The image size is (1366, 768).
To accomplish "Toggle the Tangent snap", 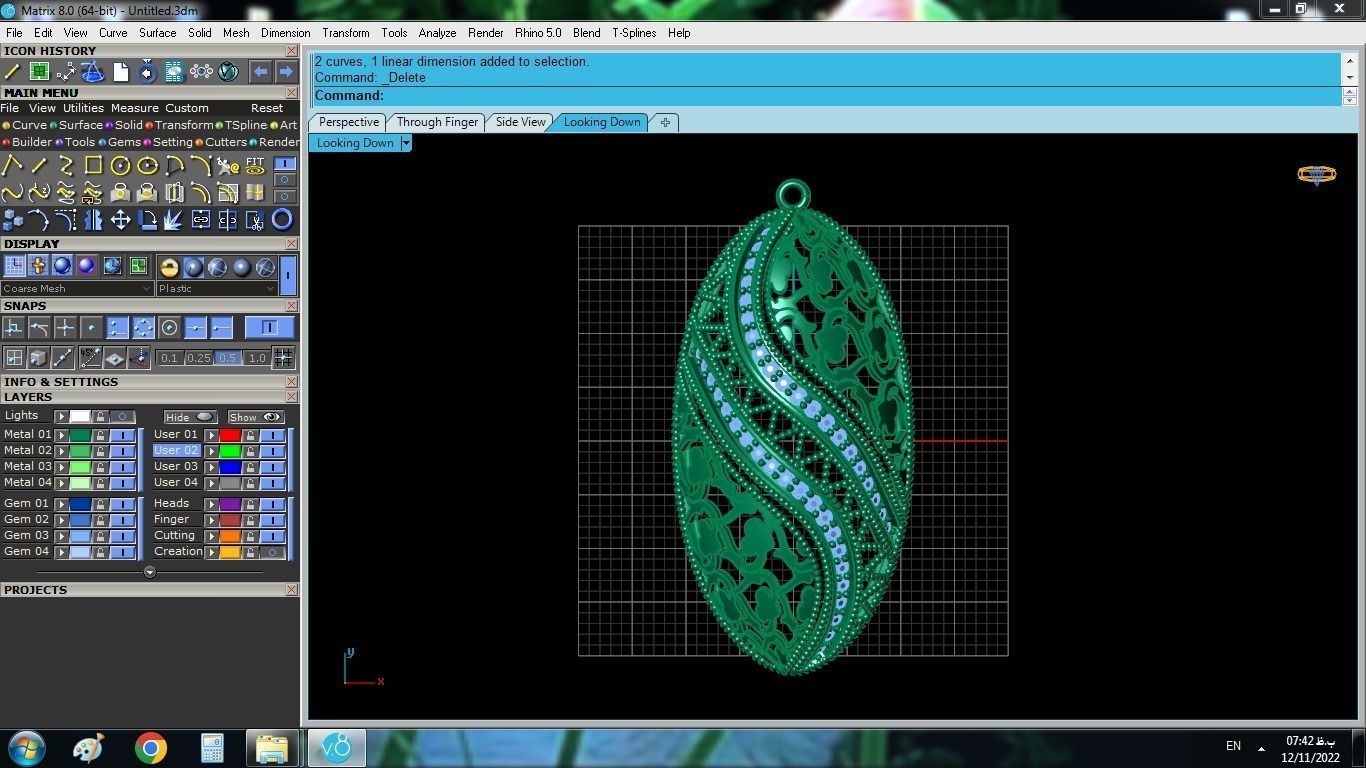I will 39,327.
